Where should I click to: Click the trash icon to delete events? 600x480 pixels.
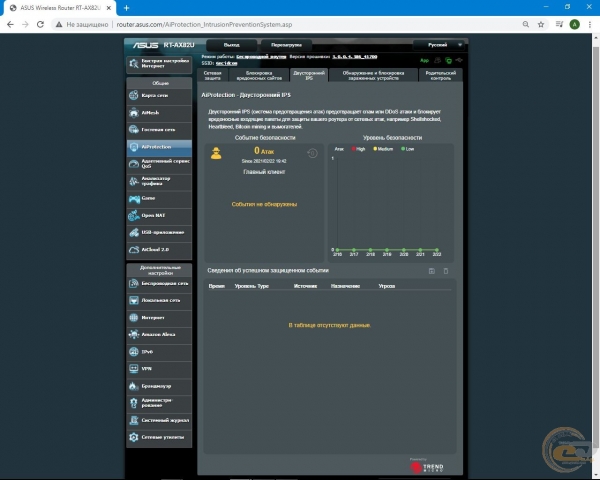(x=446, y=271)
